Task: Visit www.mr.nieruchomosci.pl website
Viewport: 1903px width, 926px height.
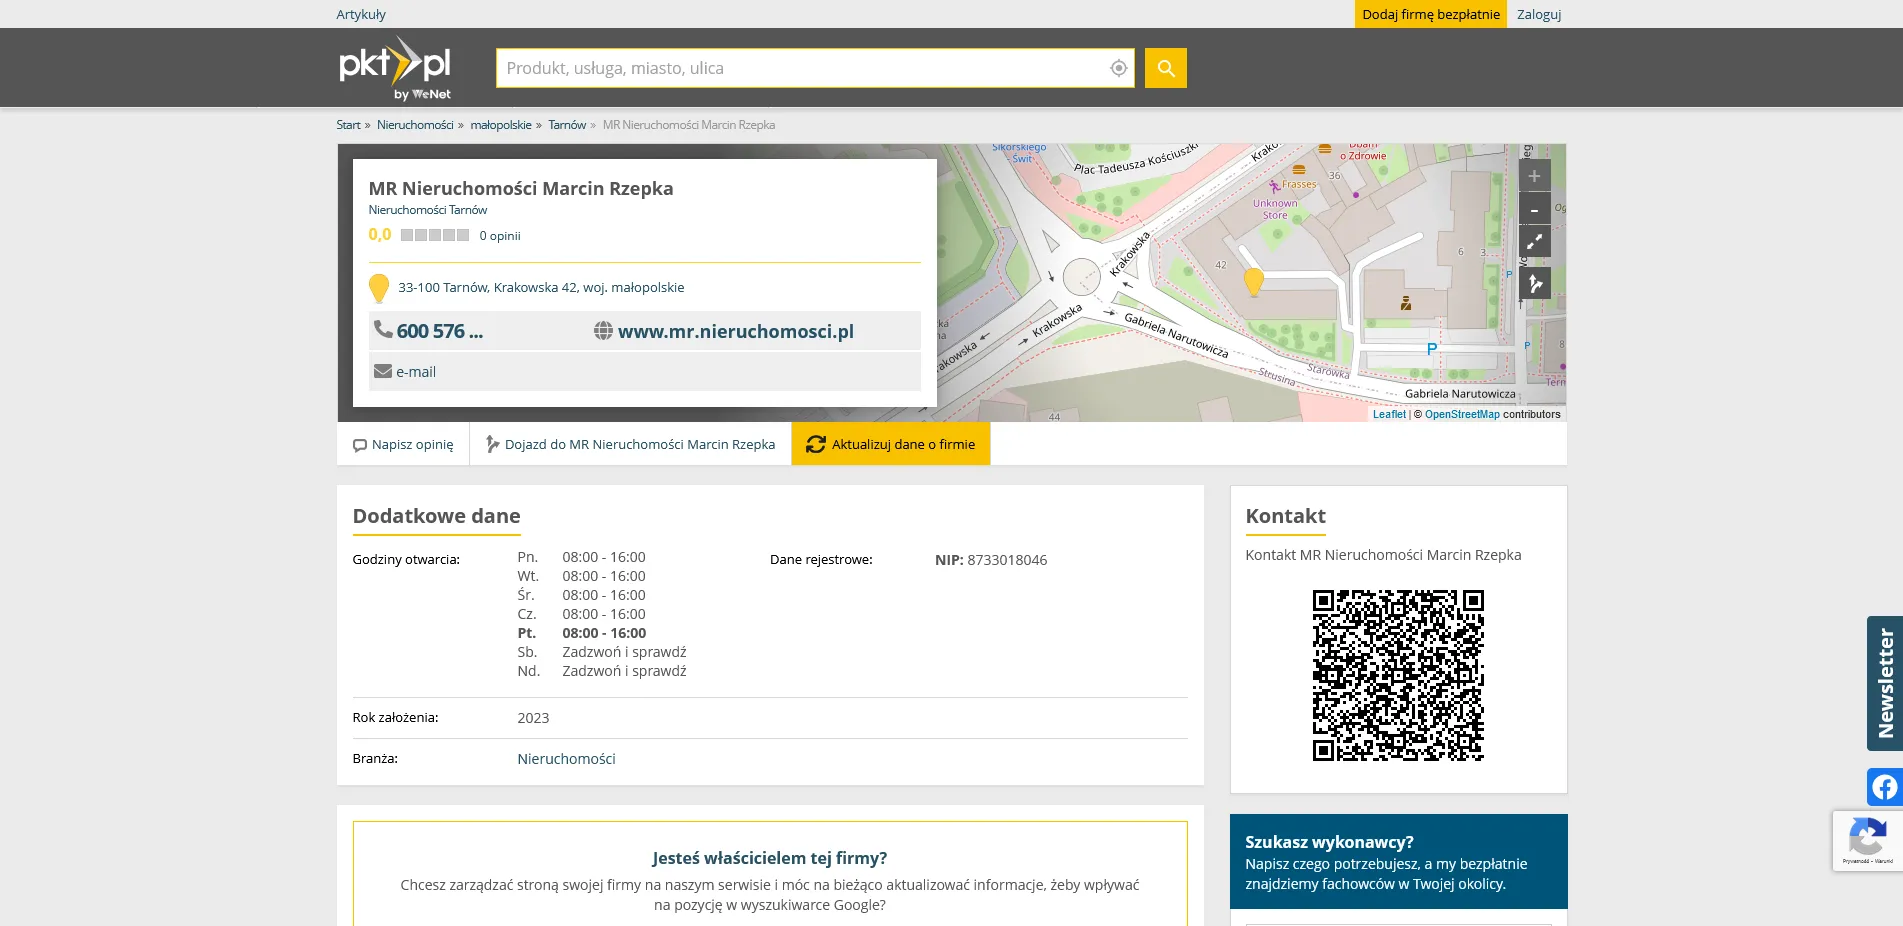Action: tap(736, 331)
